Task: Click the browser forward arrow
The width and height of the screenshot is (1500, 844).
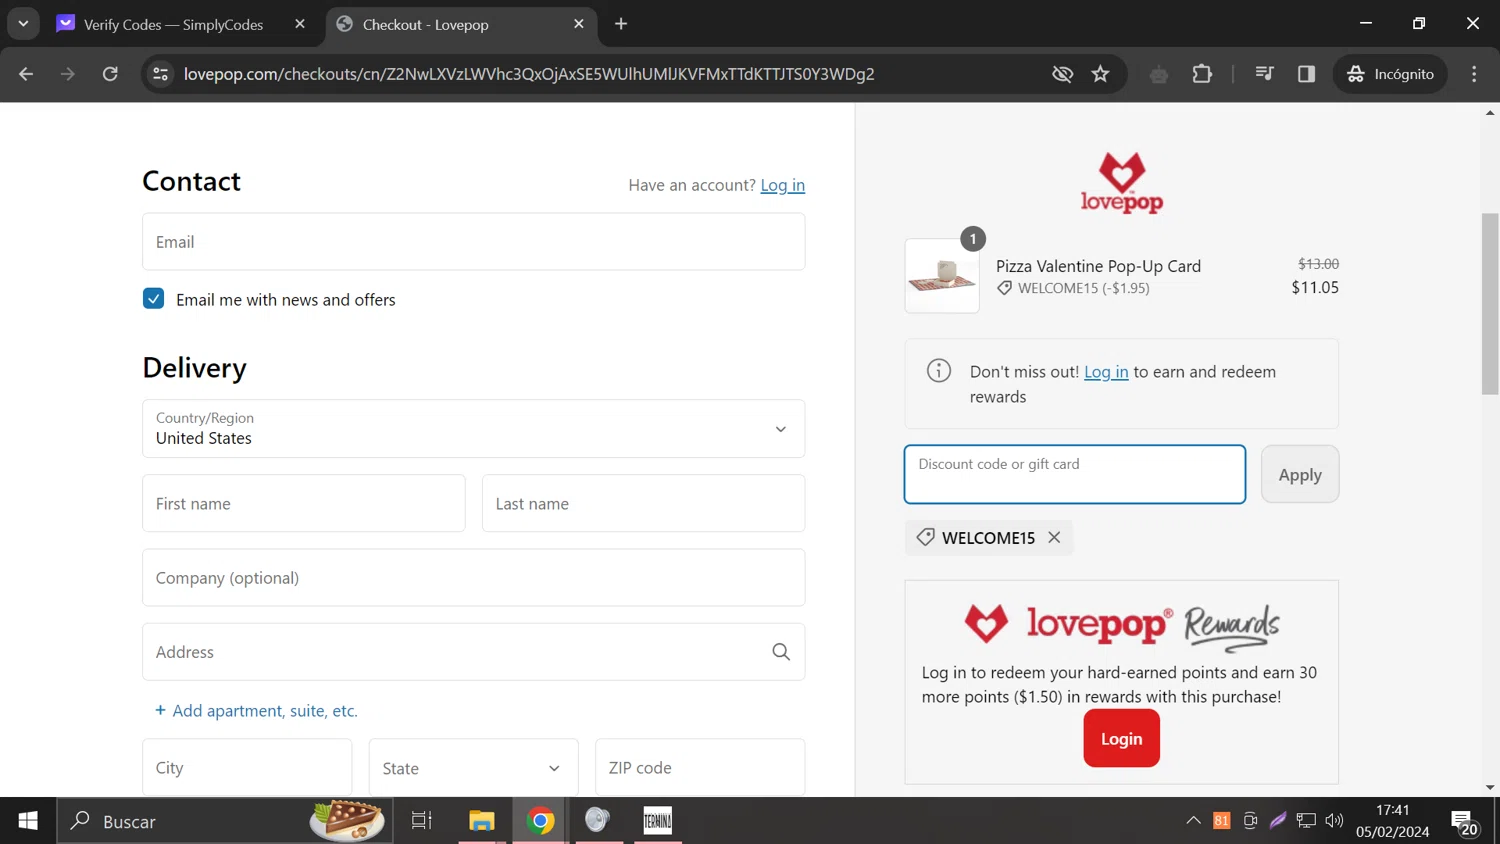Action: [68, 74]
